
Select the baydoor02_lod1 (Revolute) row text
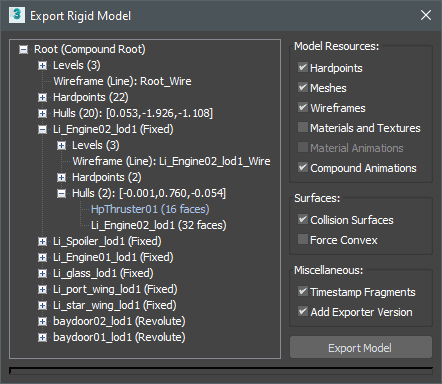pyautogui.click(x=119, y=321)
